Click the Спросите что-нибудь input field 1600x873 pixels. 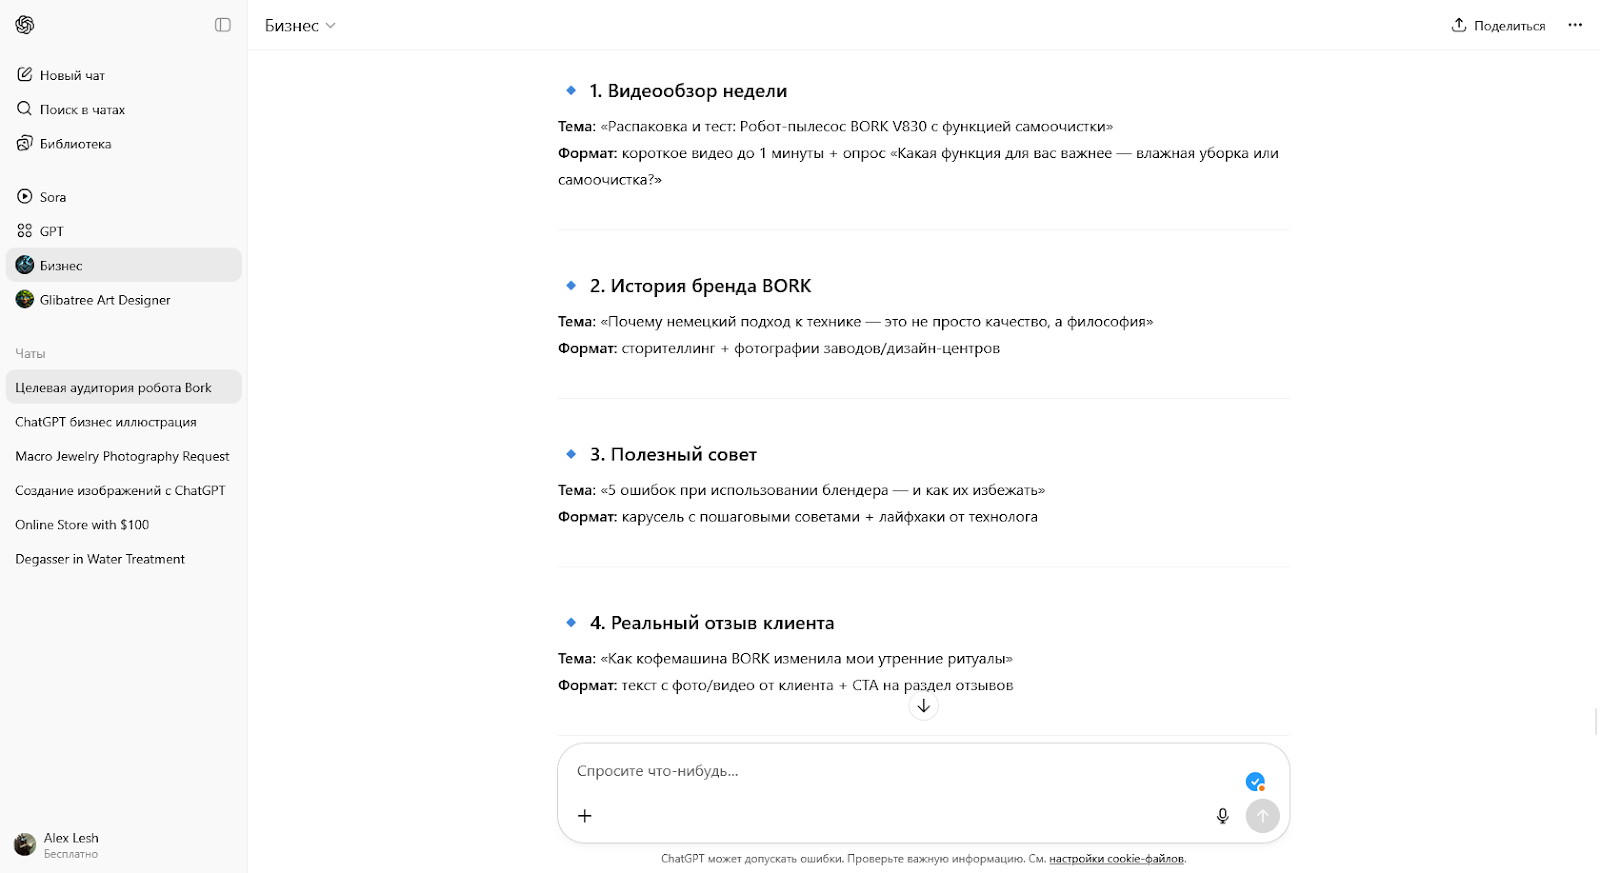coord(900,771)
